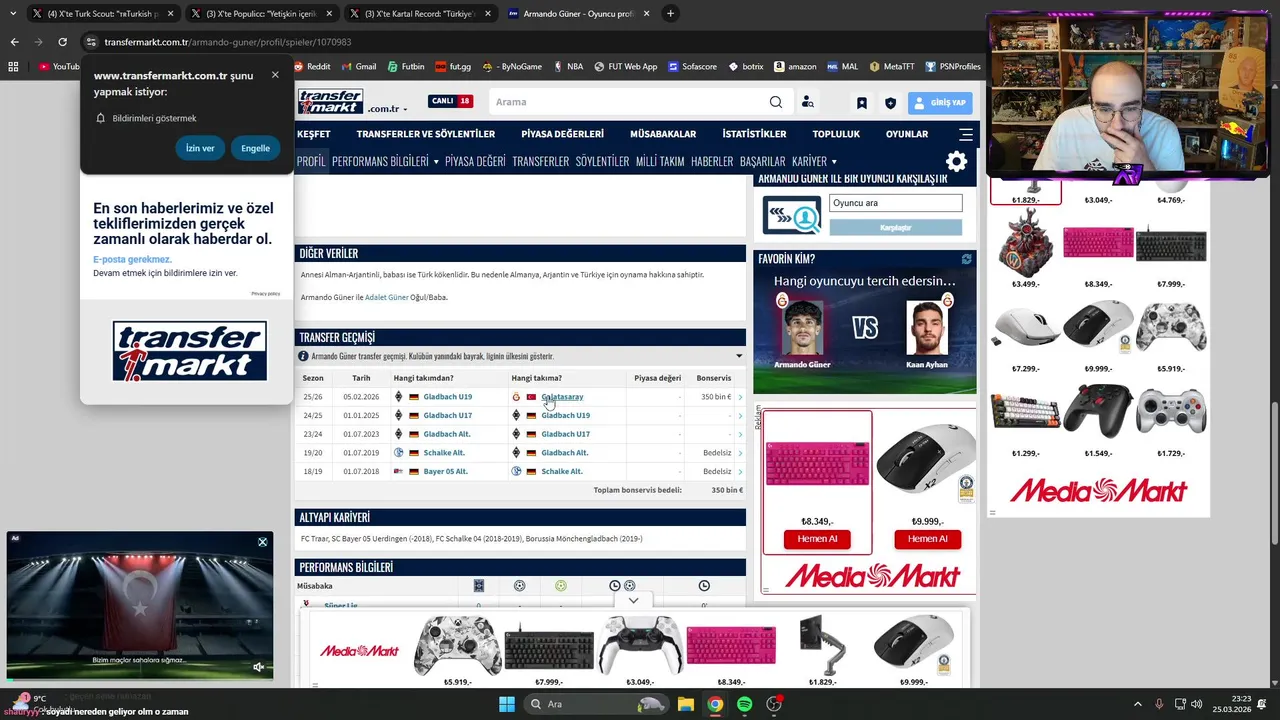Open the advanced player search icon

(807, 102)
